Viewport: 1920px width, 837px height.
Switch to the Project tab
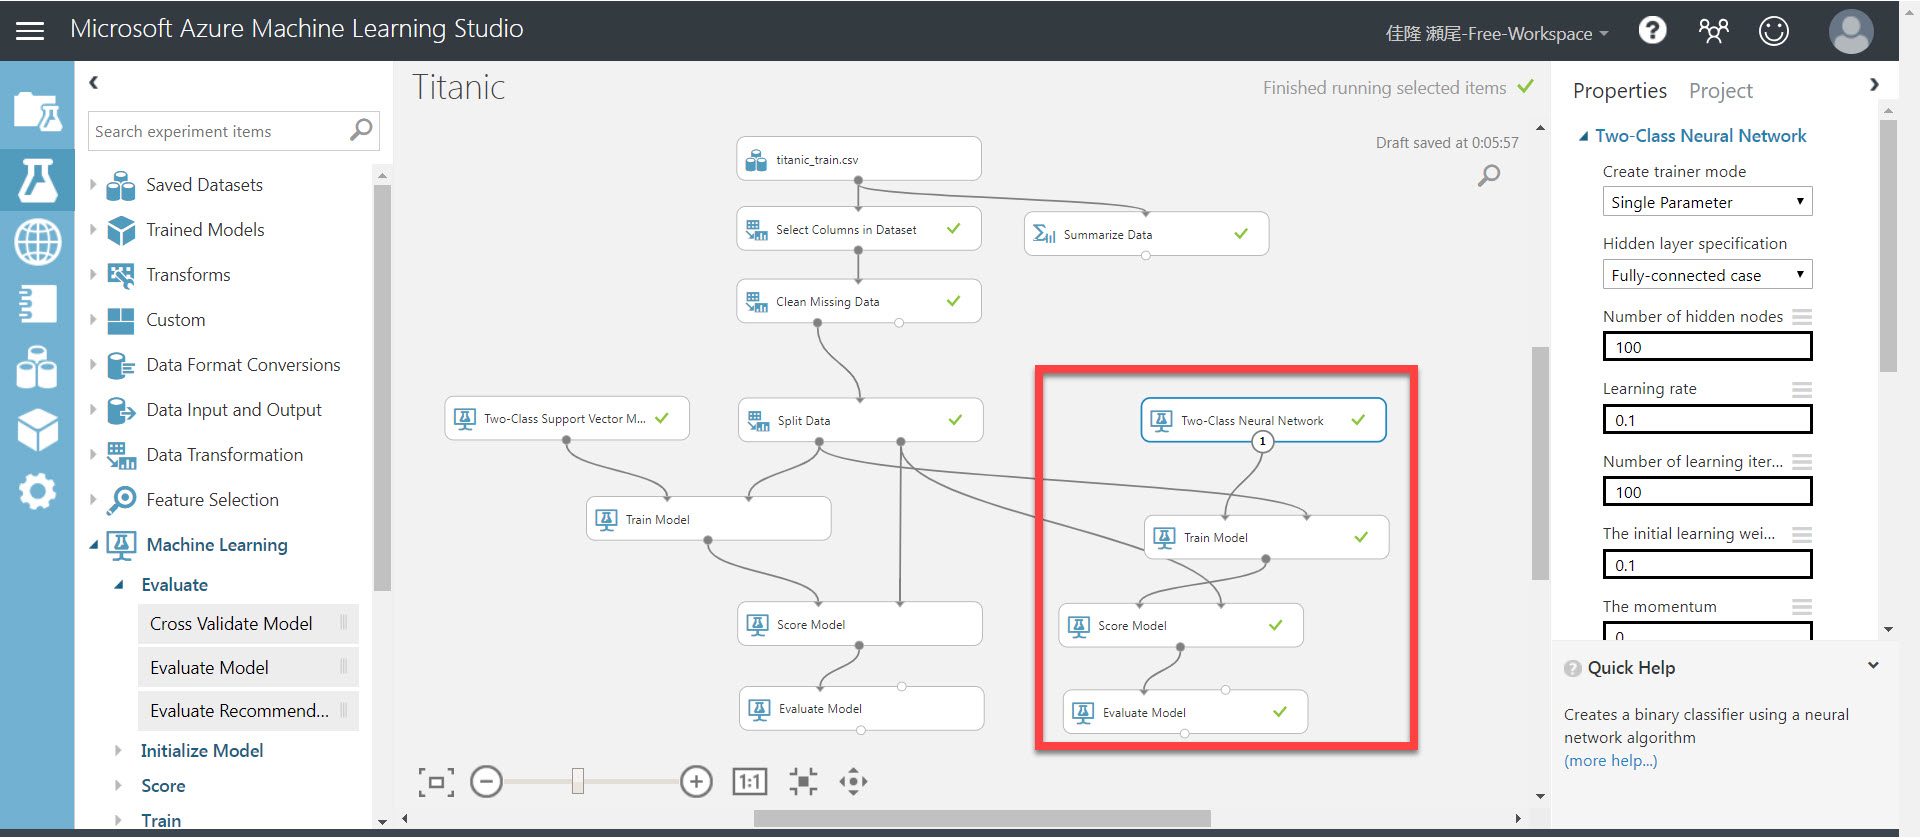click(x=1720, y=91)
